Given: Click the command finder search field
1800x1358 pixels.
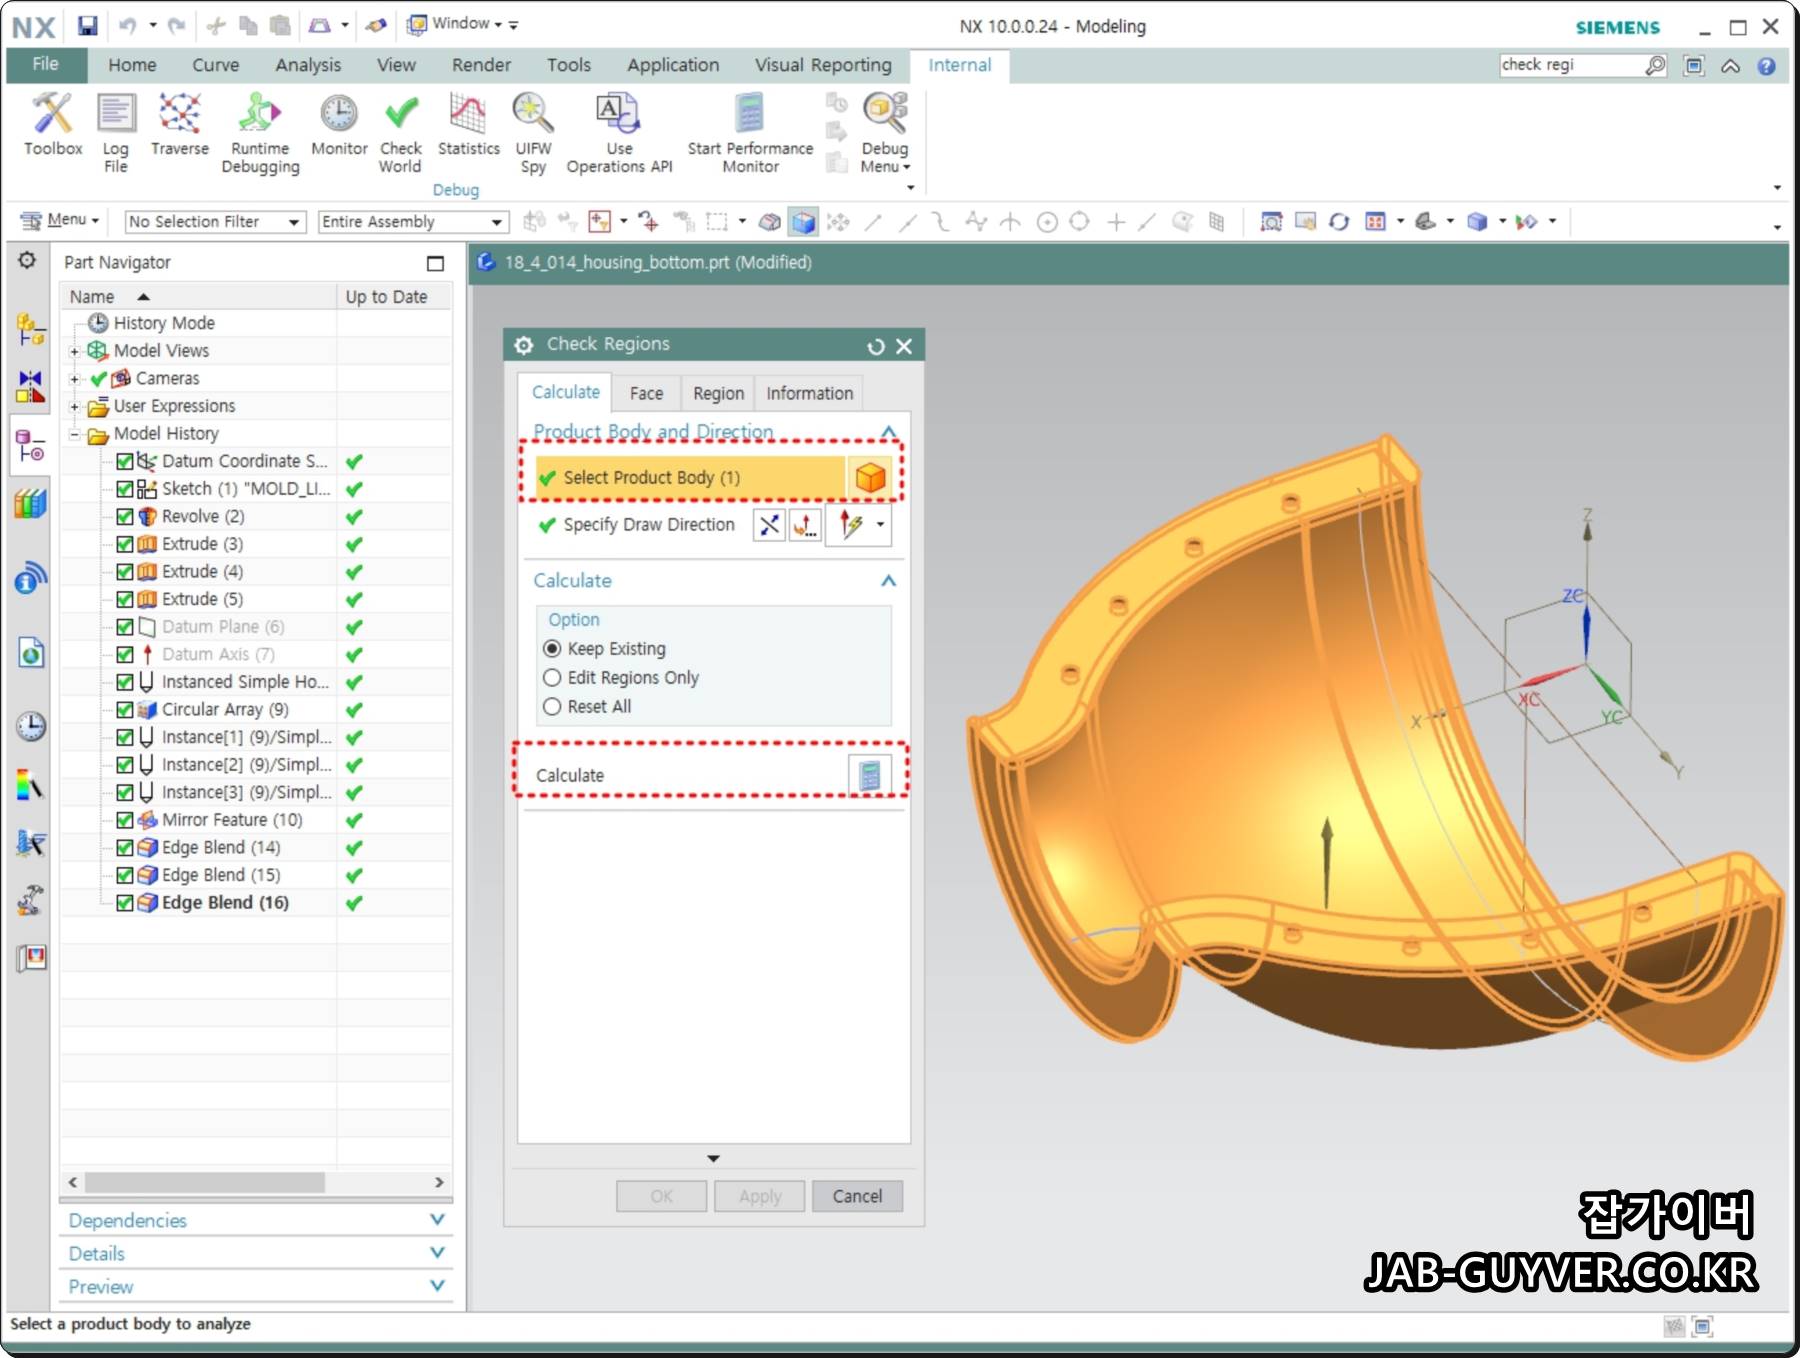Looking at the screenshot, I should [x=1572, y=65].
